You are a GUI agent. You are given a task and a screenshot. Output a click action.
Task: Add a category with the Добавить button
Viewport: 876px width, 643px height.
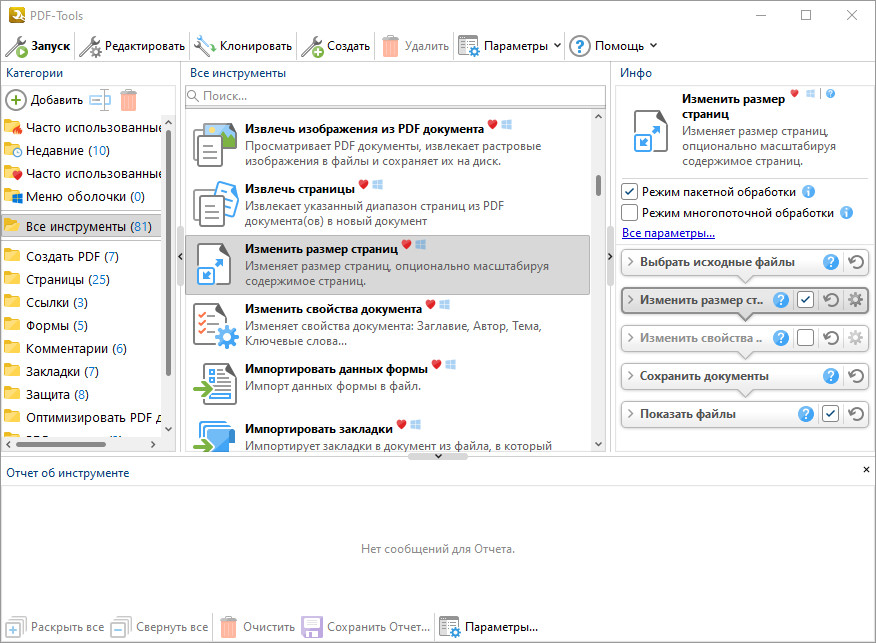(45, 100)
